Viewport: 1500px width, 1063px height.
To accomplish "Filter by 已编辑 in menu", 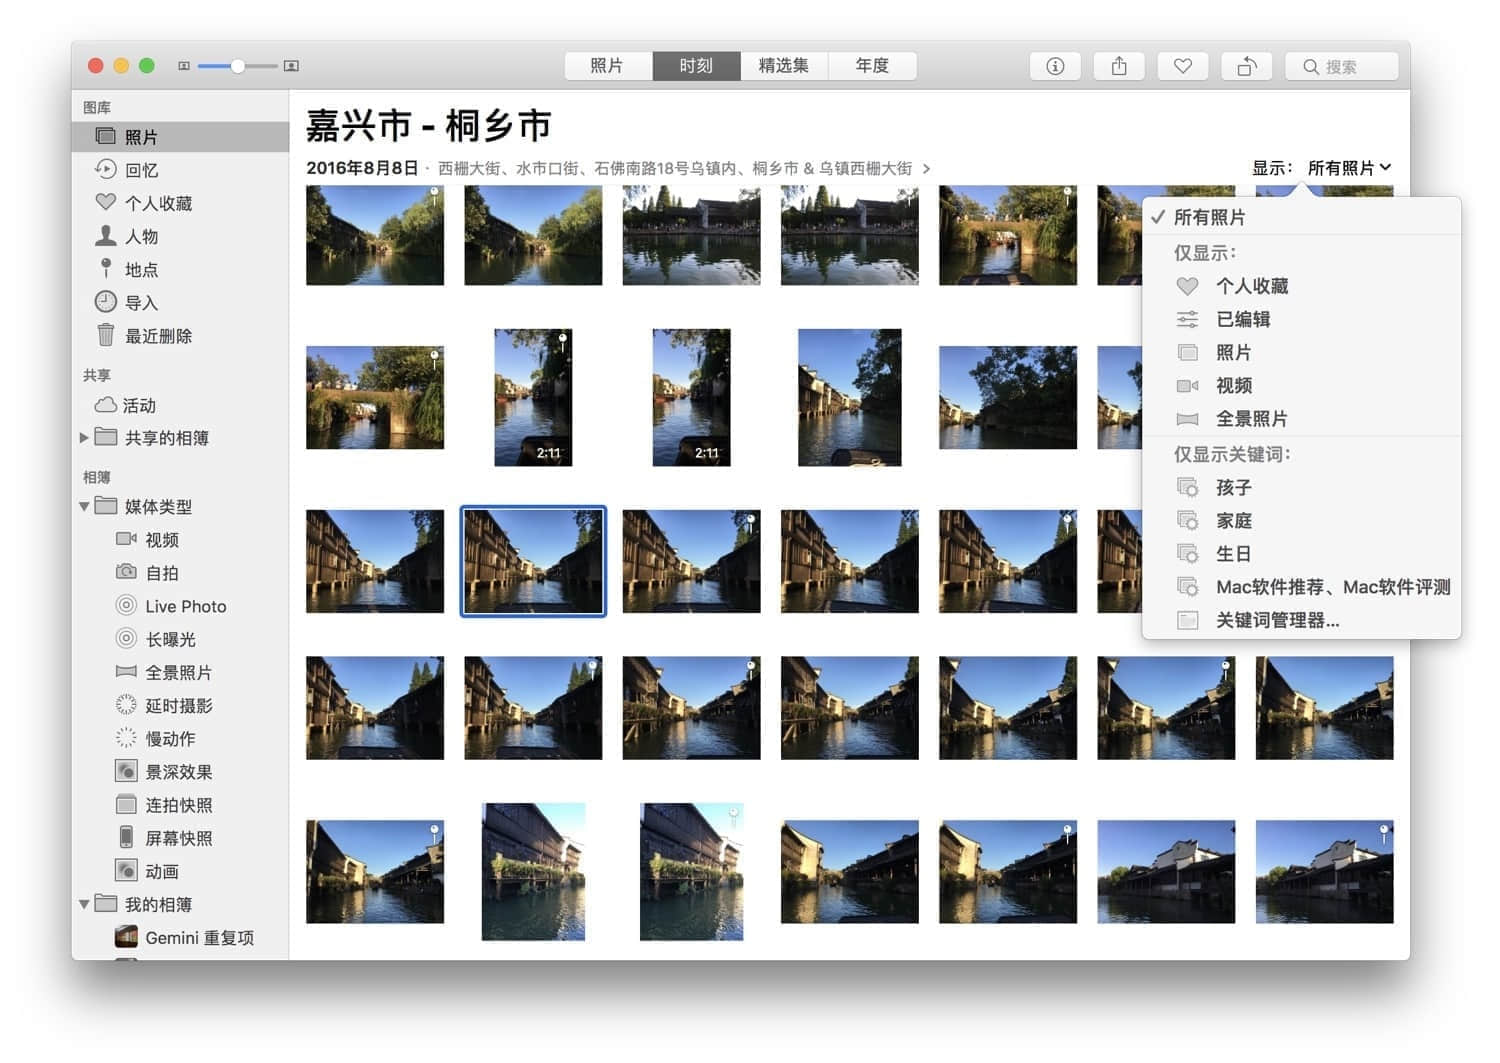I will [x=1301, y=319].
